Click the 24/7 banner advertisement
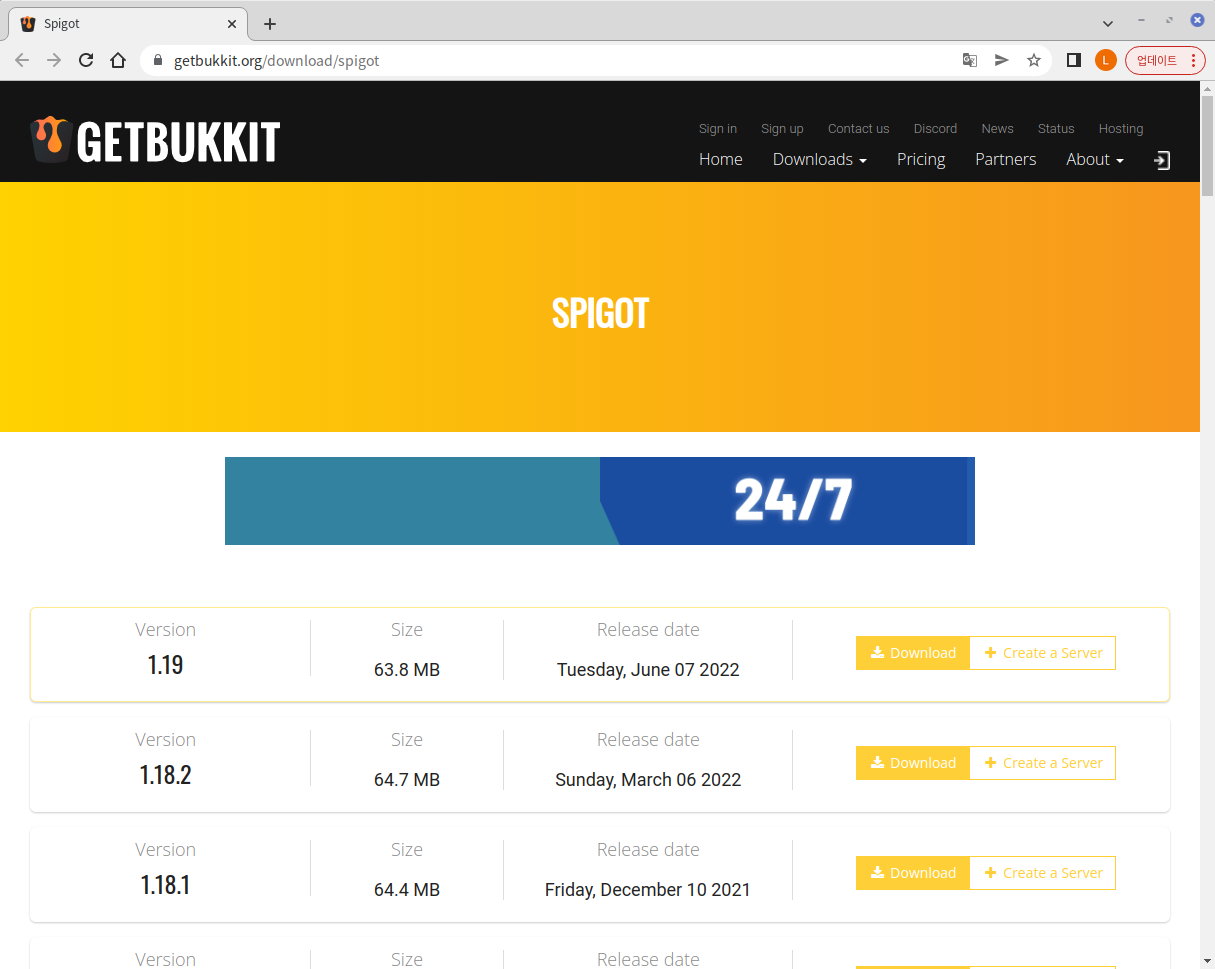 600,501
